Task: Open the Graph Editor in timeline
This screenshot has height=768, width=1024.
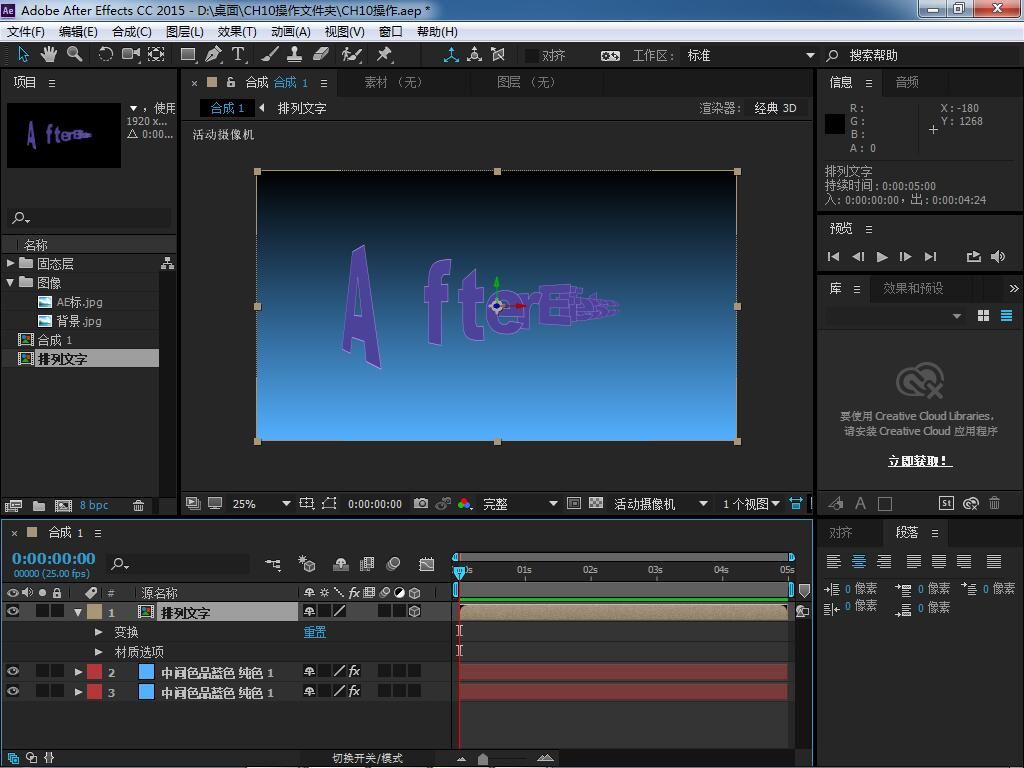Action: [426, 564]
